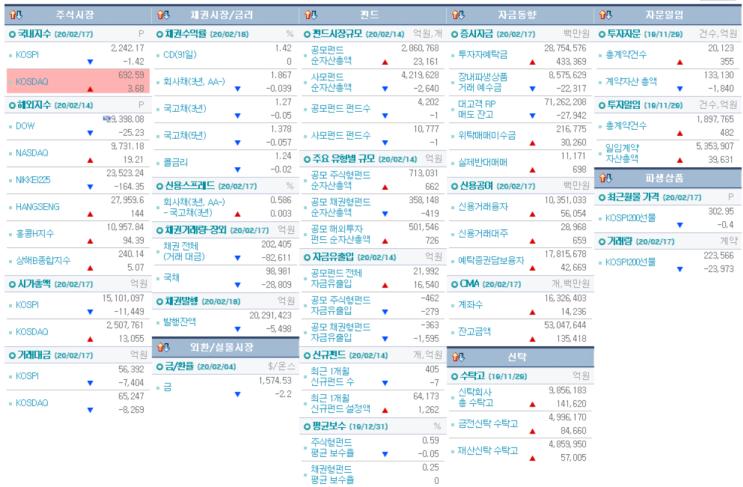Screen dimensions: 743x487
Task: Open the 투자자예탁금 link
Action: tap(482, 55)
